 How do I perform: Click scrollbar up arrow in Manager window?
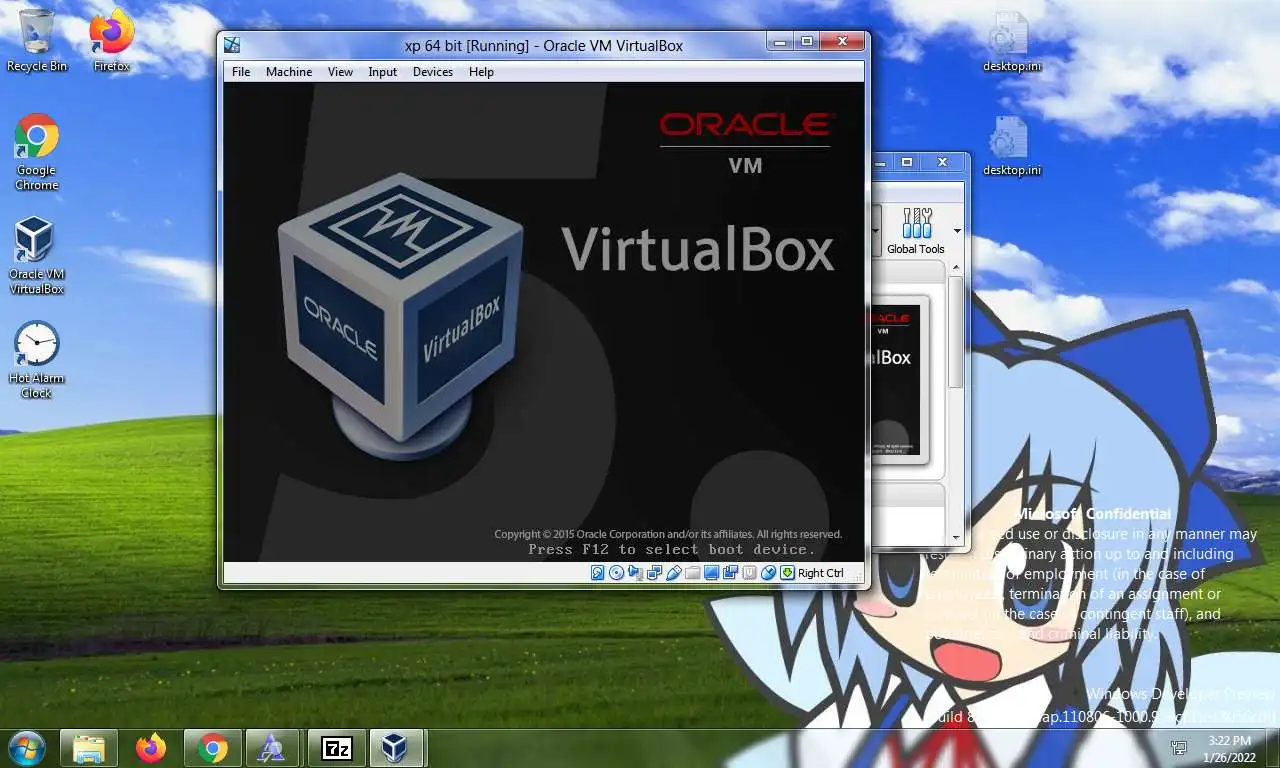coord(956,268)
